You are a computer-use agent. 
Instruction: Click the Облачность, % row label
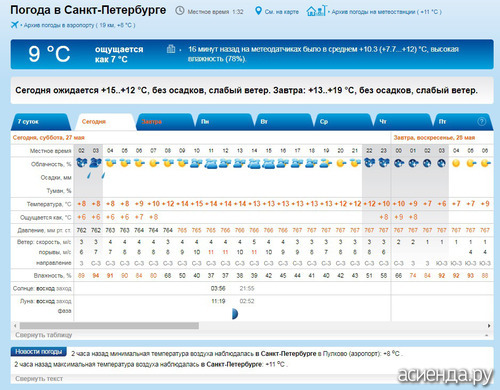click(x=51, y=164)
